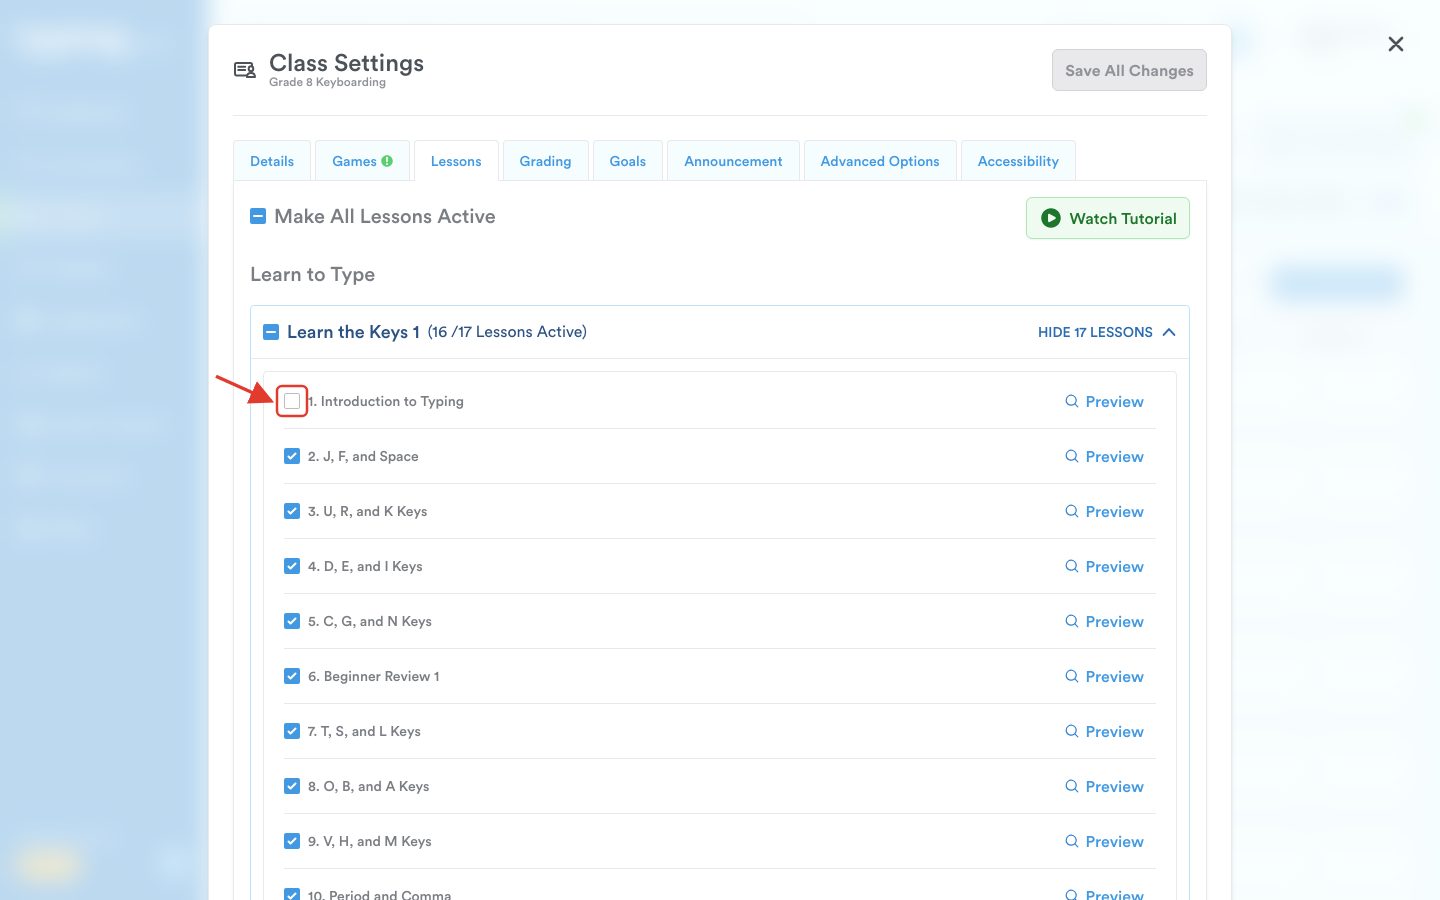Close the Class Settings dialog

click(x=1396, y=44)
